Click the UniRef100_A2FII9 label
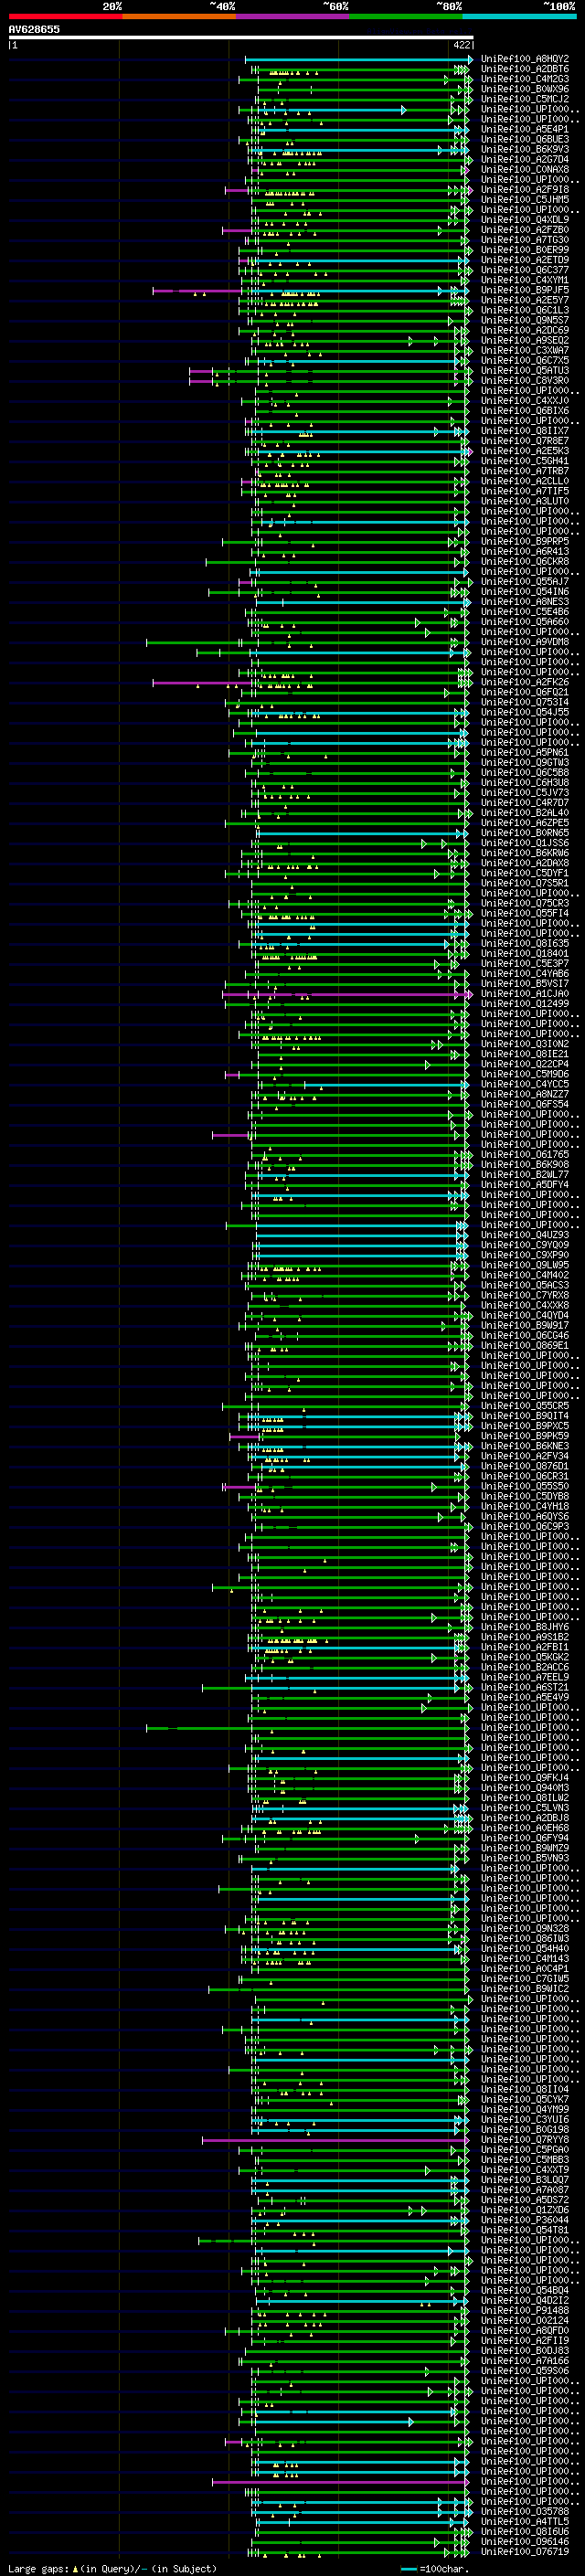This screenshot has width=585, height=2576. point(525,2340)
